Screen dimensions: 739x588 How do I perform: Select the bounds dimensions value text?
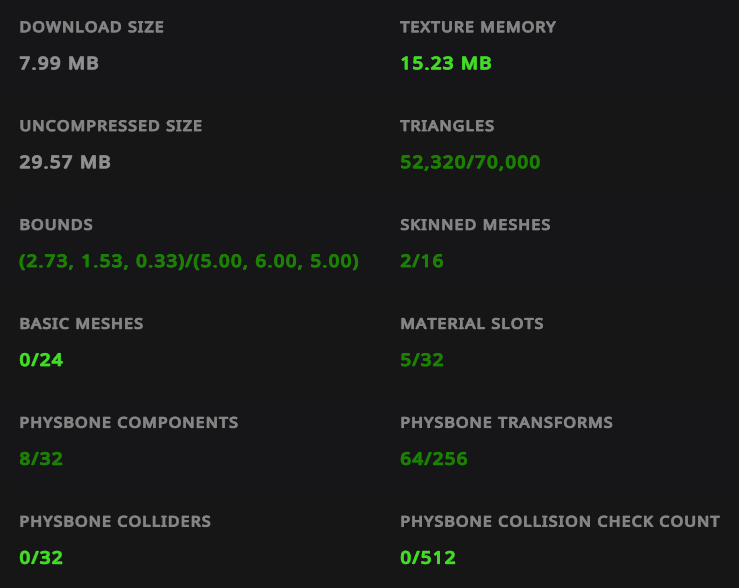[x=189, y=261]
